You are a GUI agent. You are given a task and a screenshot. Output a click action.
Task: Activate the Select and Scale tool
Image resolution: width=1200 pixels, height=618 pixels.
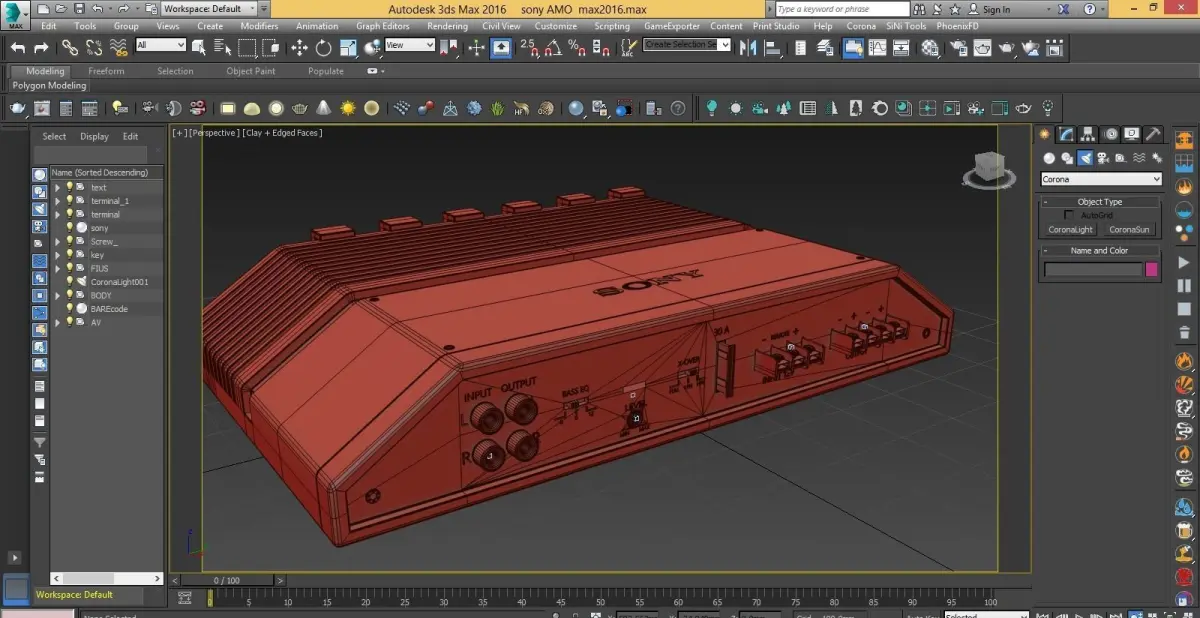click(x=348, y=47)
